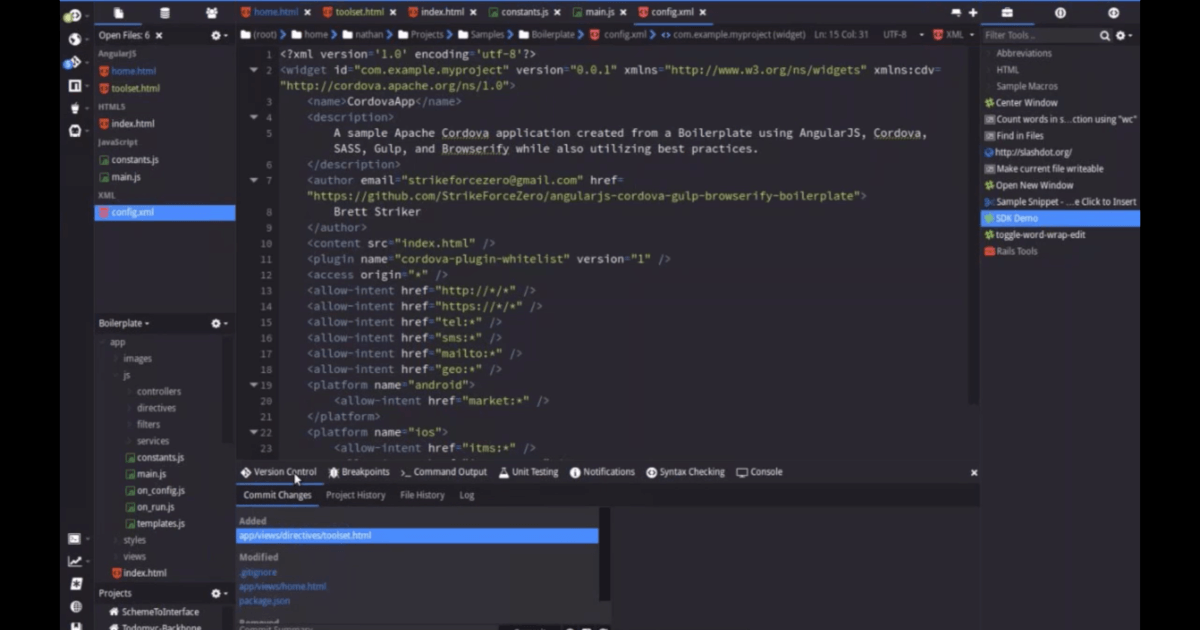Select the toggle-word-wrap-edit macro
1200x630 pixels.
[x=1034, y=235]
